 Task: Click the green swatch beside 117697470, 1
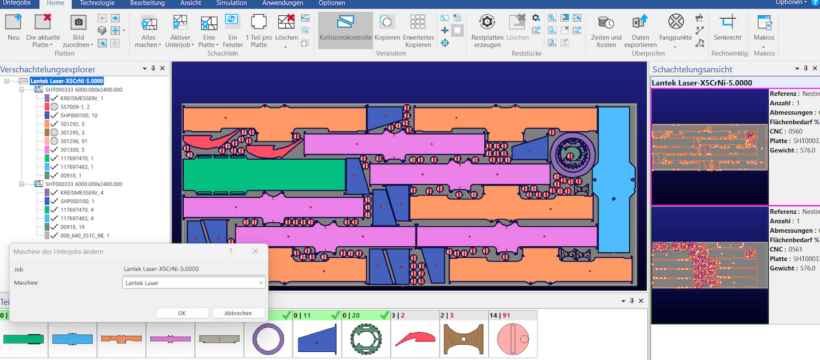coord(47,158)
